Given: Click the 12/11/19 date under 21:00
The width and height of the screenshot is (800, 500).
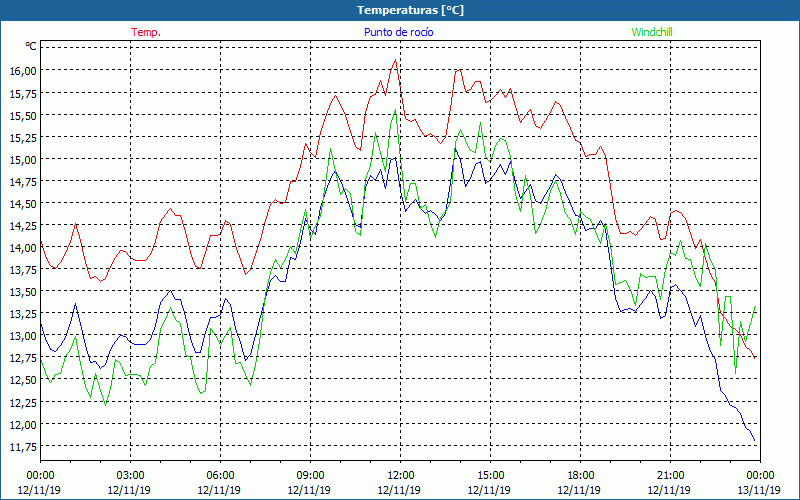Looking at the screenshot, I should pyautogui.click(x=669, y=490).
